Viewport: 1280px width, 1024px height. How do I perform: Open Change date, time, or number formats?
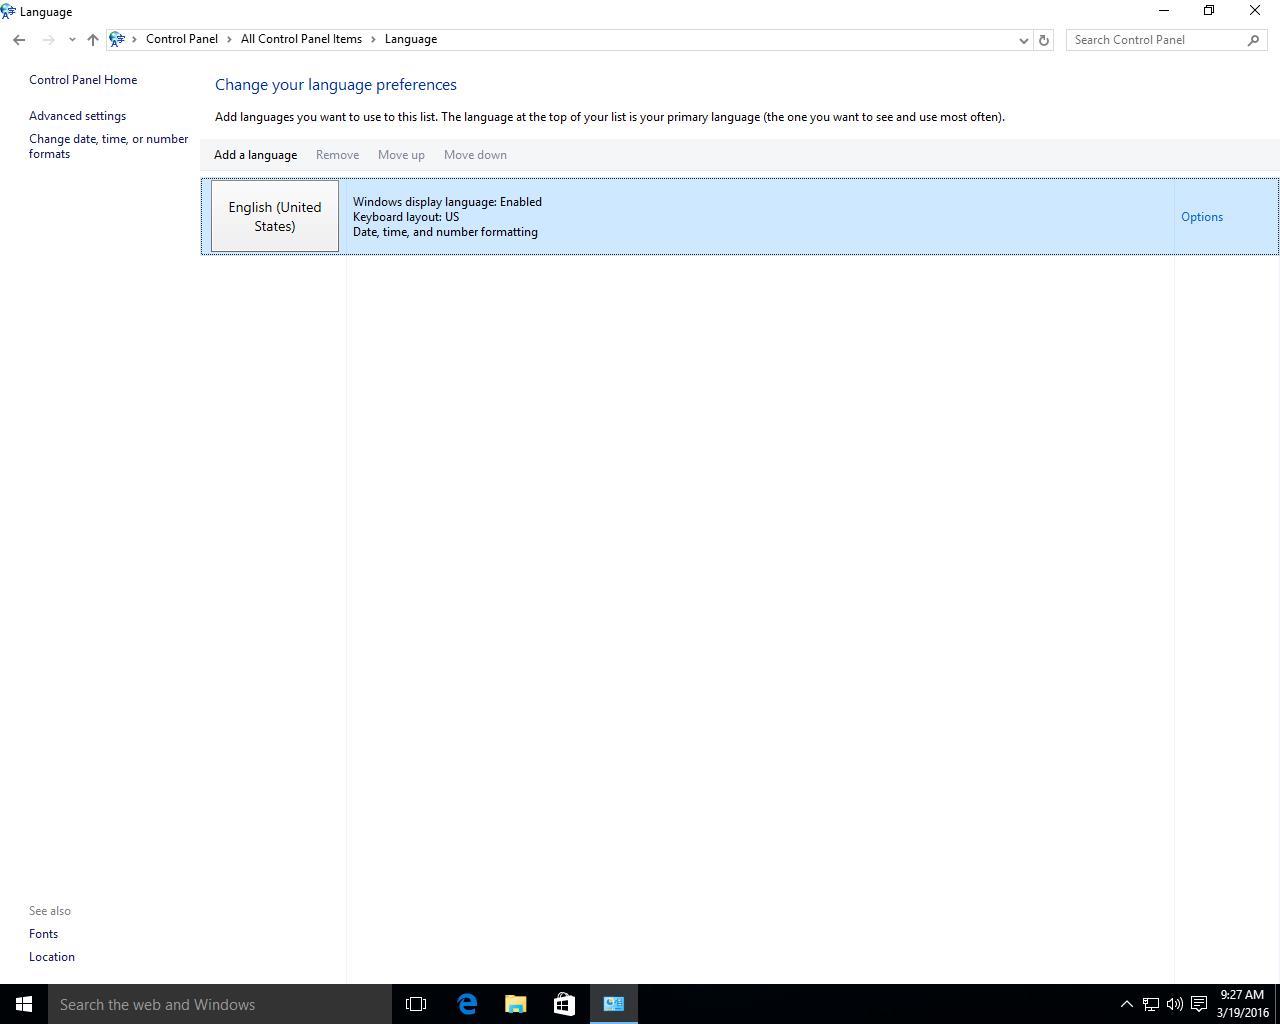click(x=108, y=146)
